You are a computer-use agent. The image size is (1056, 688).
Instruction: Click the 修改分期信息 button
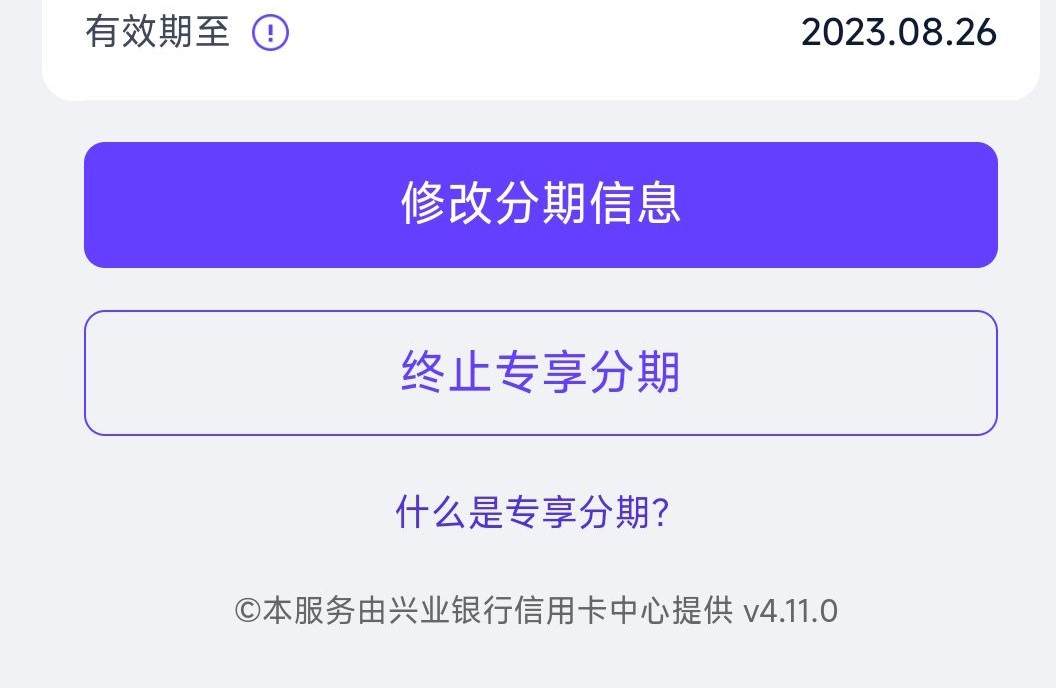[x=541, y=205]
